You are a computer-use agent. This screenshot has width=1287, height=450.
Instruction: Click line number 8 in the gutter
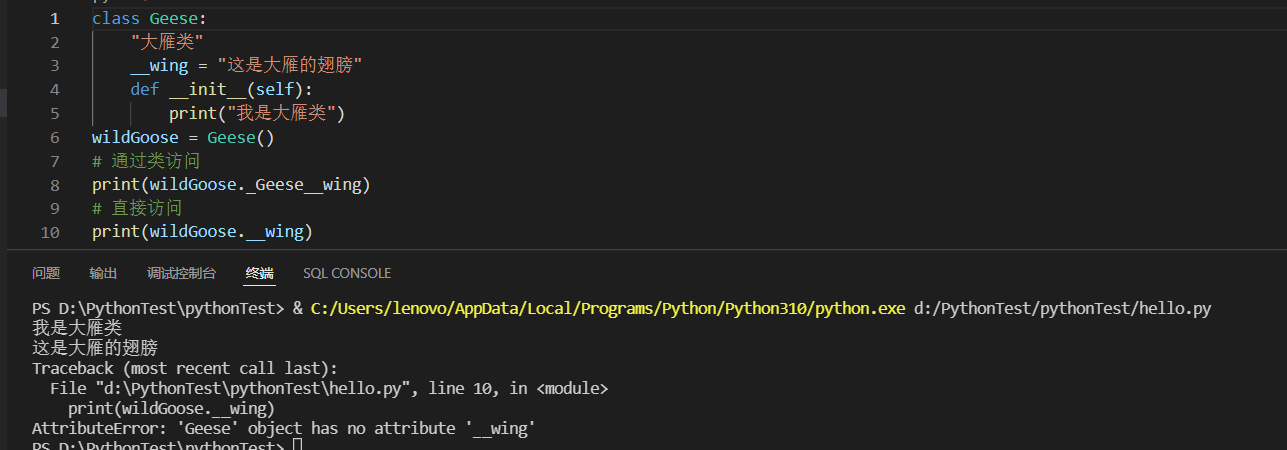[x=54, y=184]
